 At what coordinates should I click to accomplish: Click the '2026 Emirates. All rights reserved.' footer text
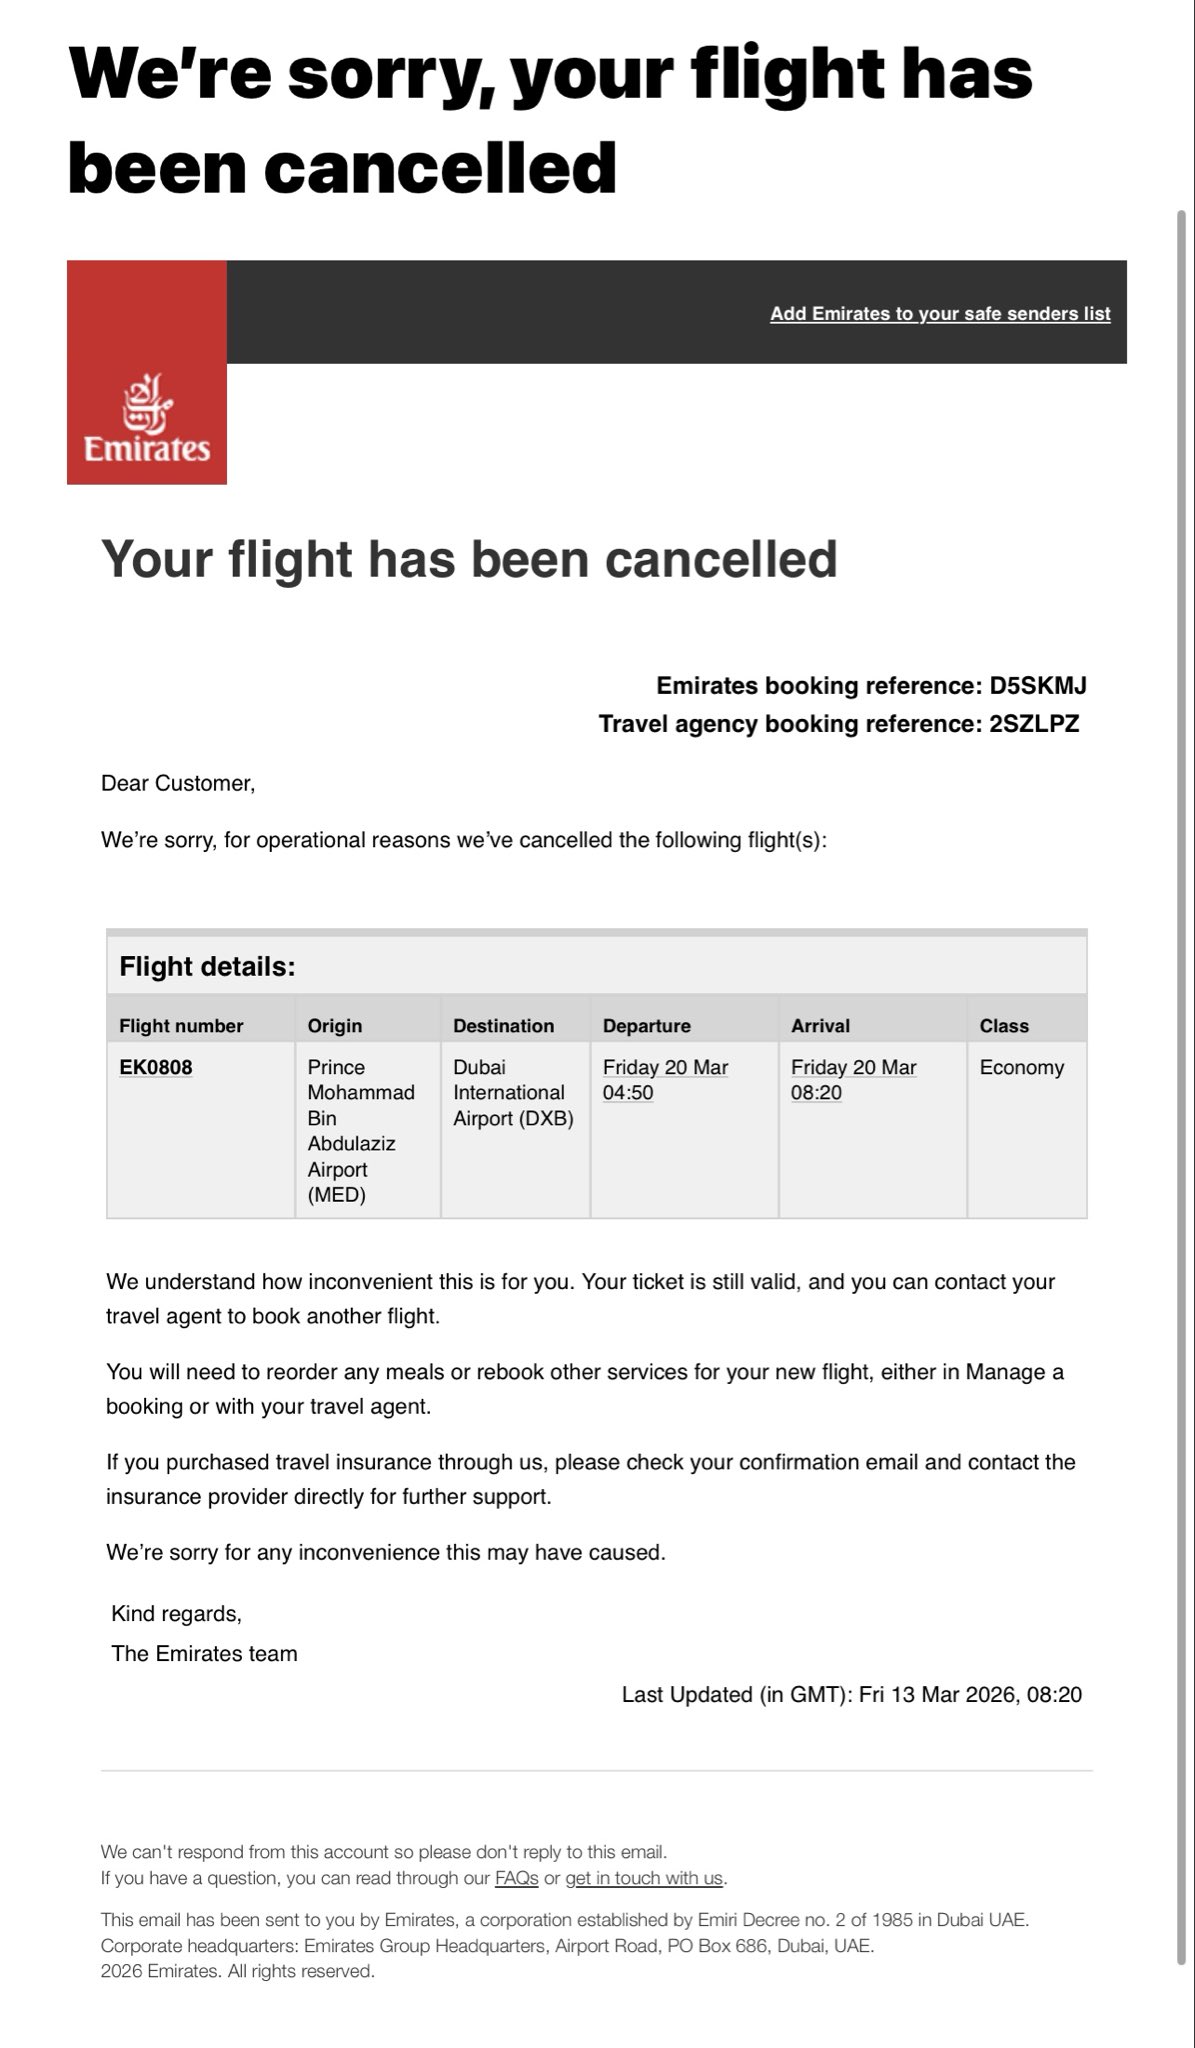(x=238, y=1971)
